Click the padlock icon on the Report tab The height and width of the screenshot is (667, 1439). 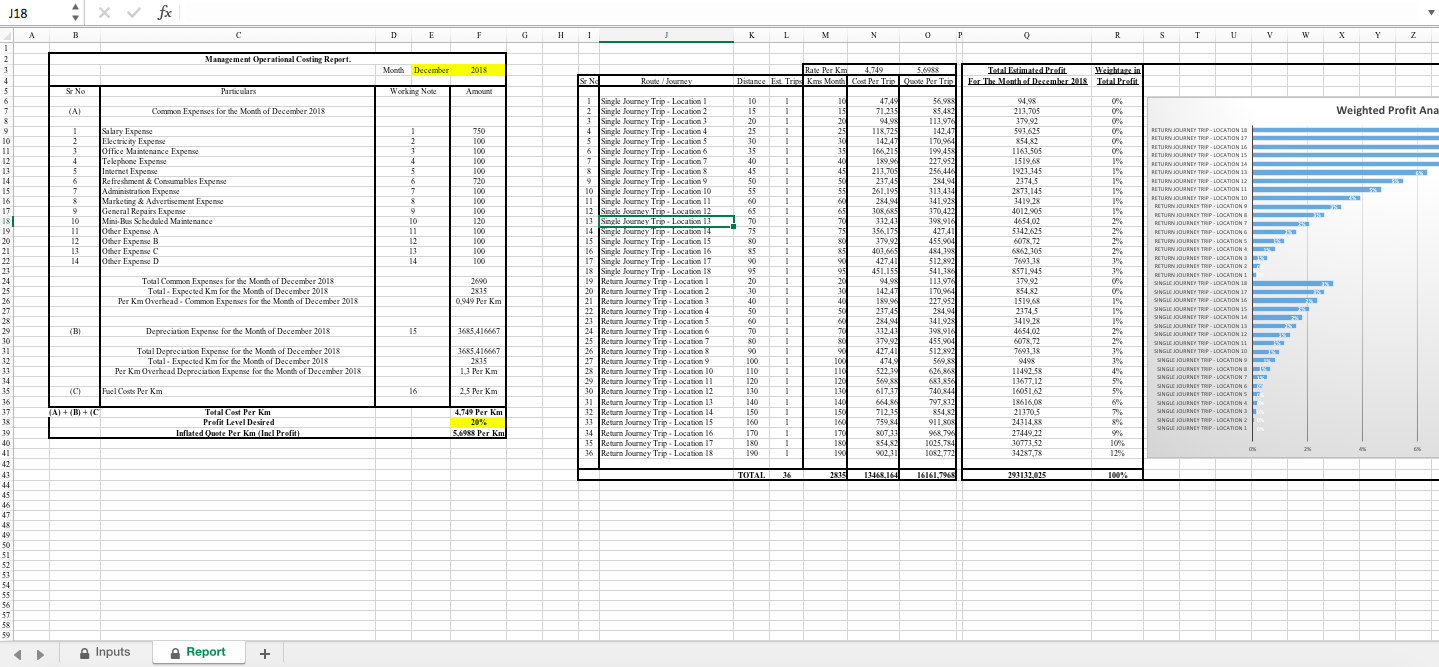[x=177, y=652]
